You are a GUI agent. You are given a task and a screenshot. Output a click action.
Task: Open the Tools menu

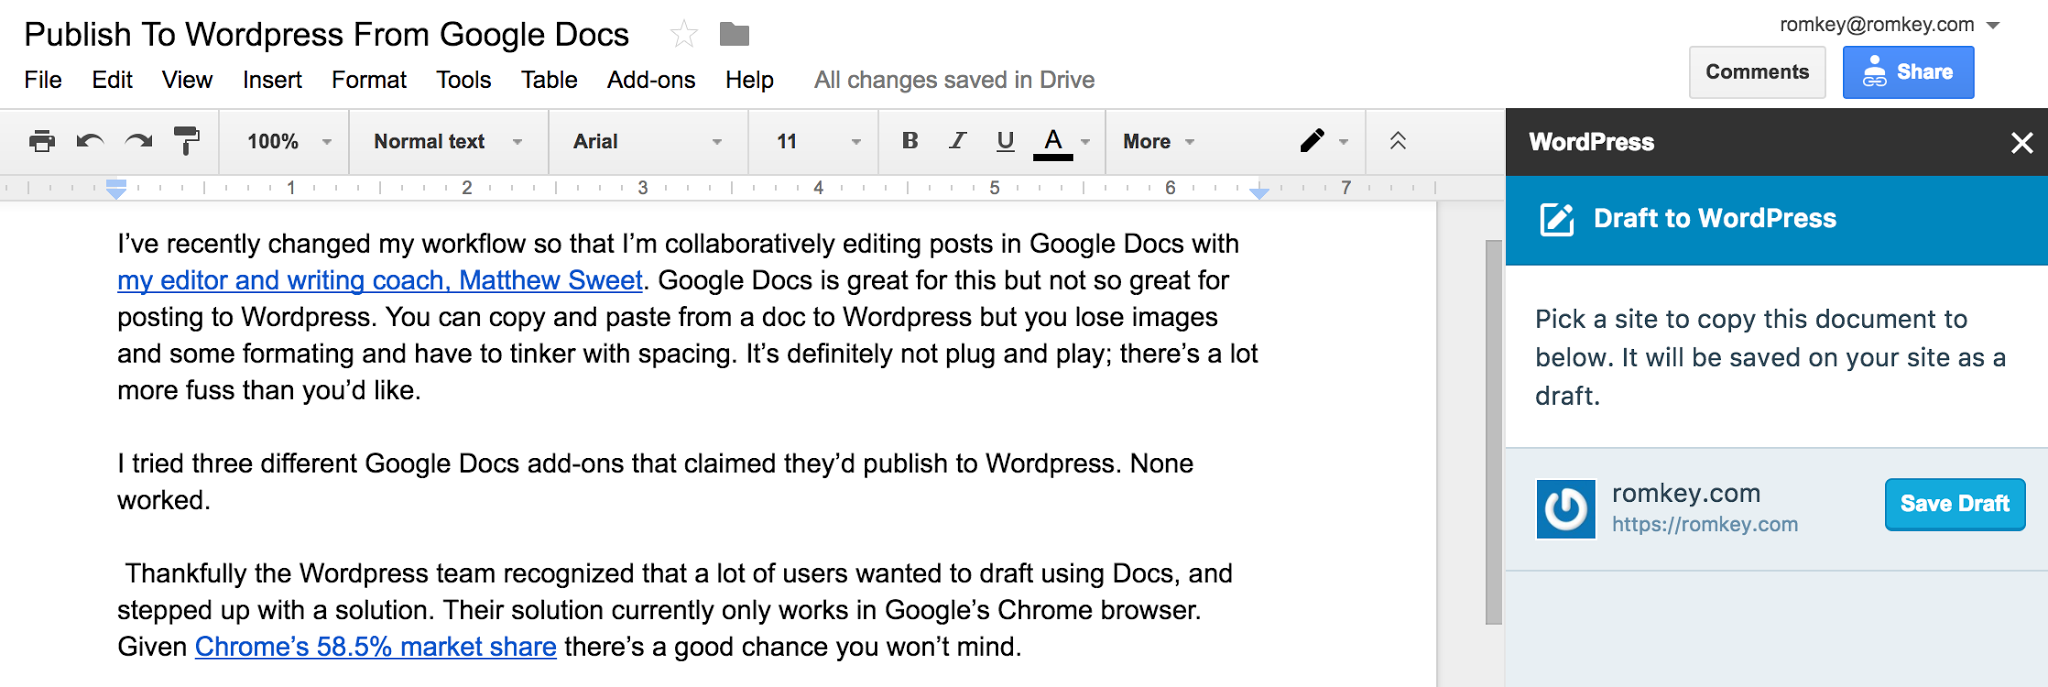pyautogui.click(x=463, y=80)
